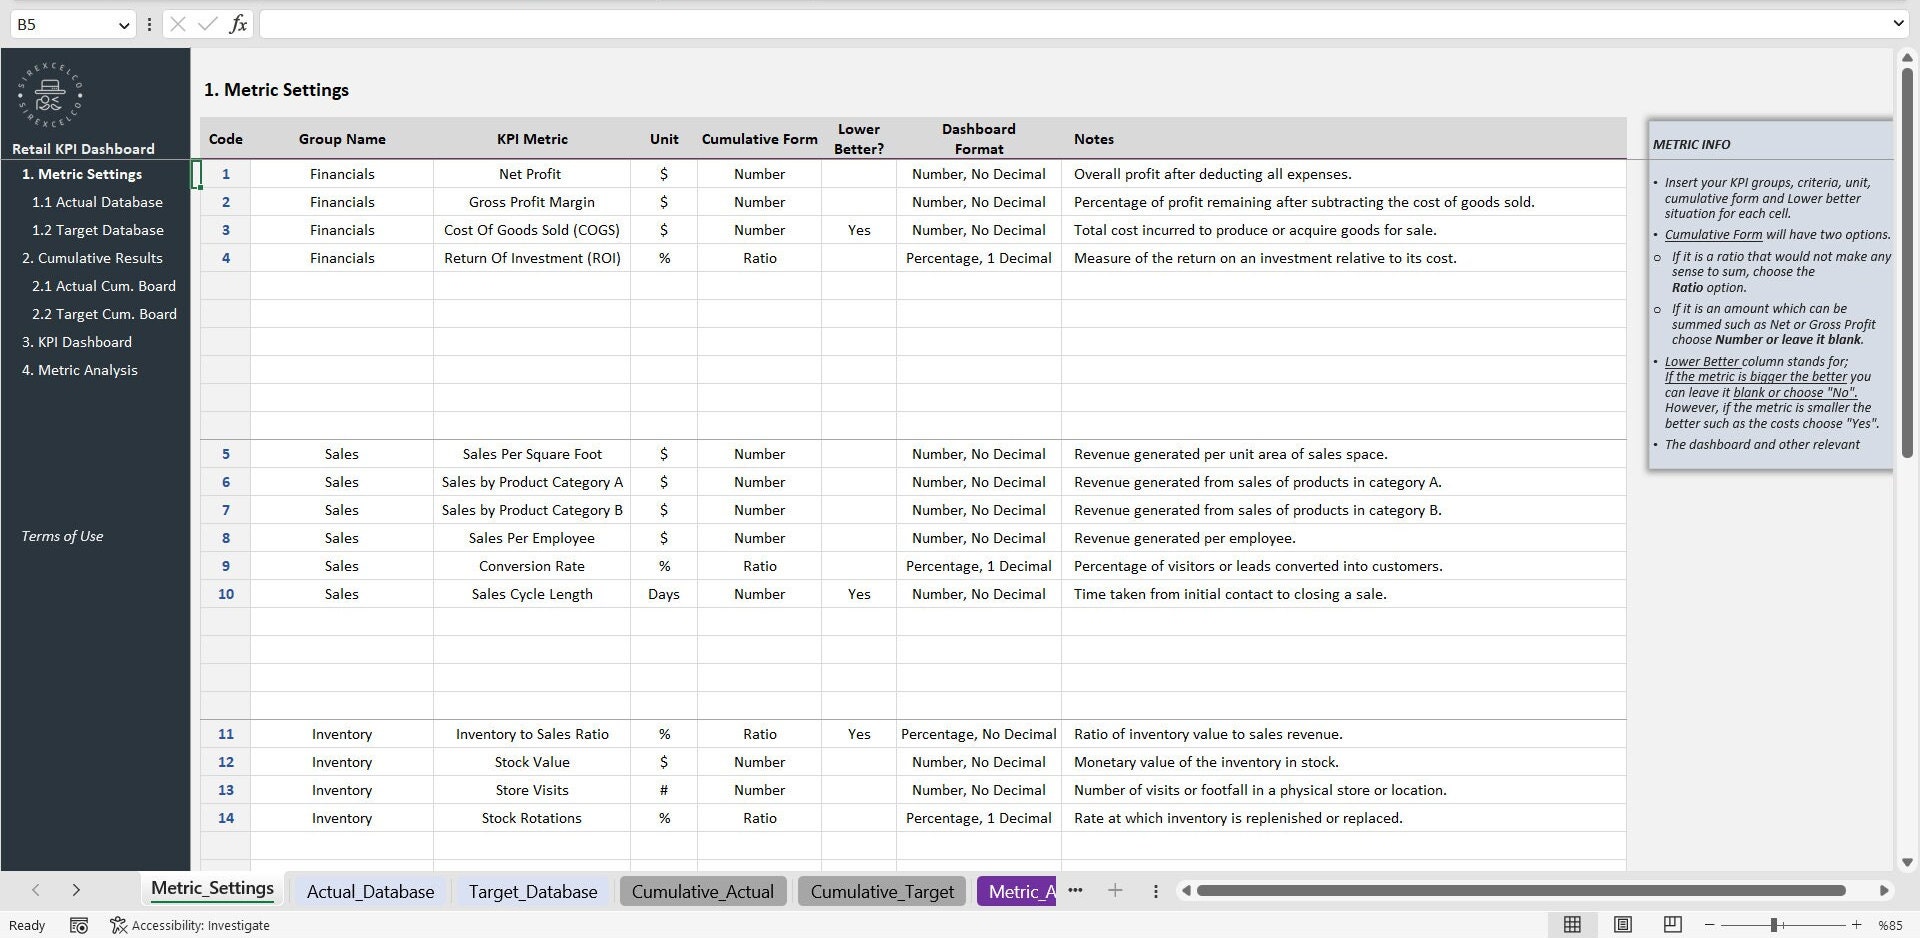1920x938 pixels.
Task: Switch to Page Break Preview icon
Action: pos(1672,925)
